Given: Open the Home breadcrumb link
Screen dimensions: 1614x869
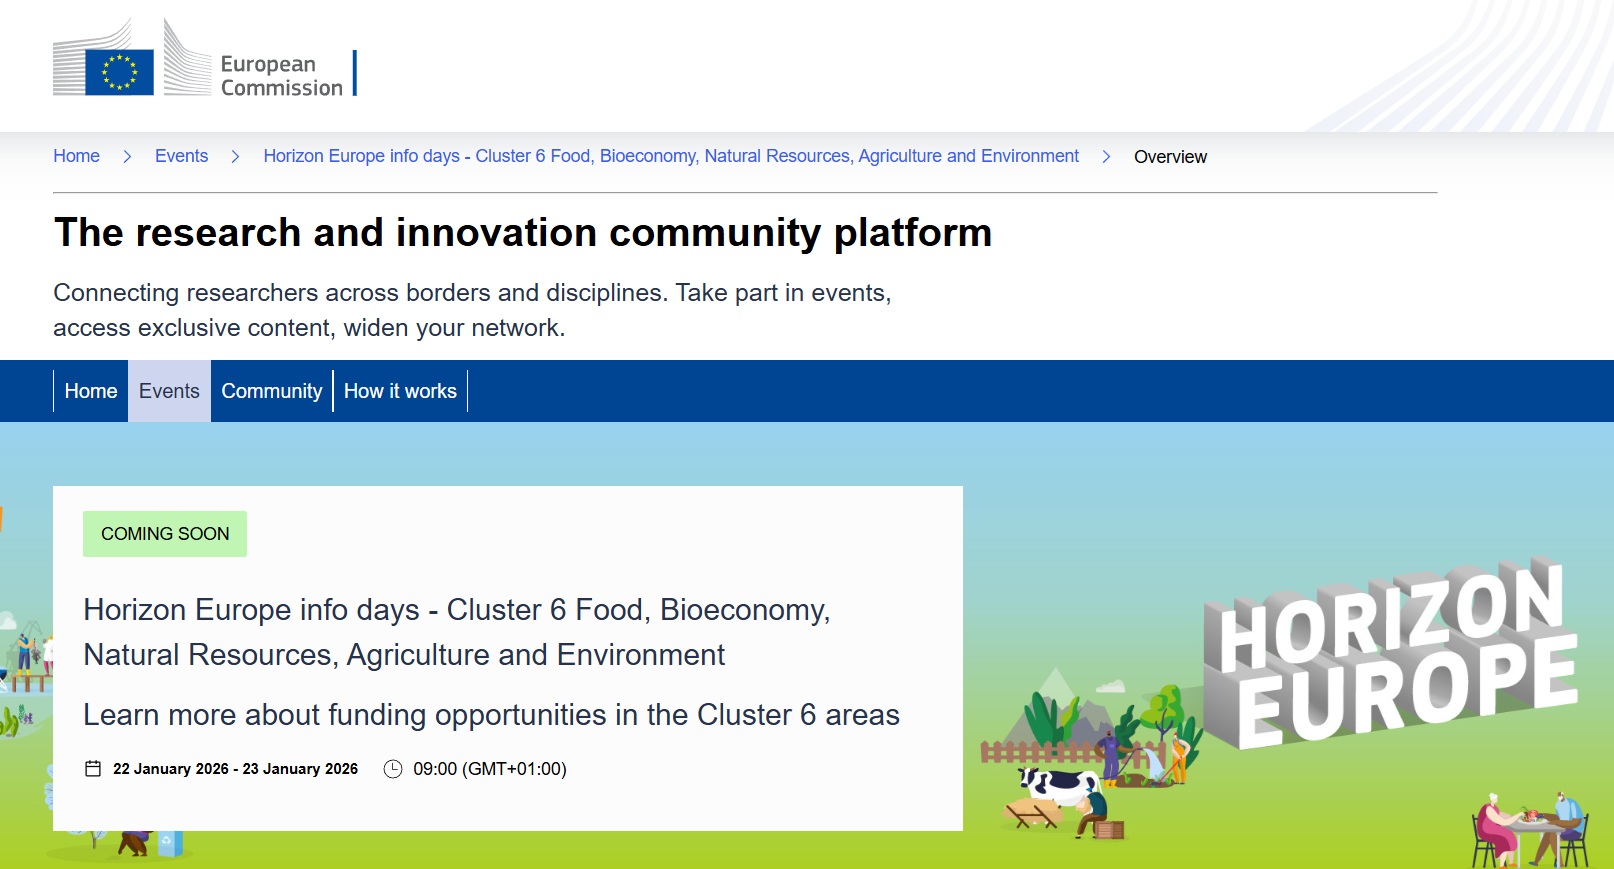Looking at the screenshot, I should (76, 156).
